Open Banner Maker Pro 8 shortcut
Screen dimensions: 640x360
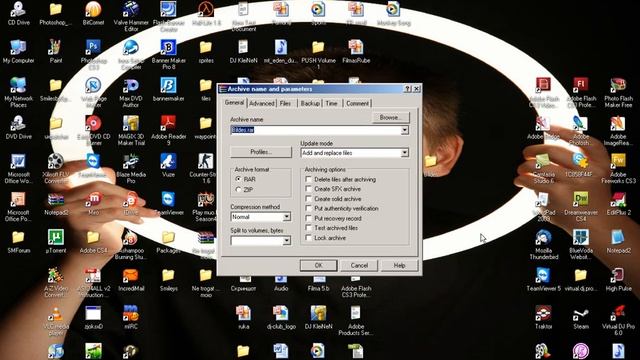169,54
